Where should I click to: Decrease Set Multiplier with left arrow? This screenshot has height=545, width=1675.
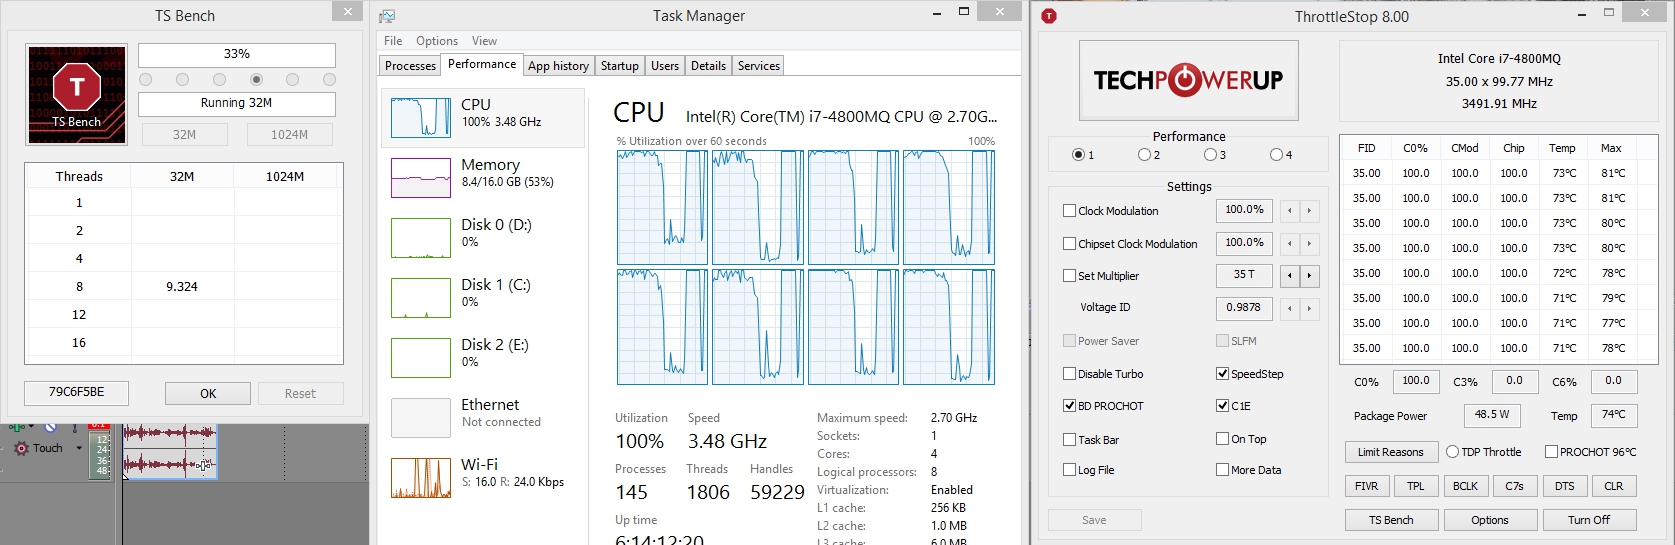click(x=1290, y=275)
